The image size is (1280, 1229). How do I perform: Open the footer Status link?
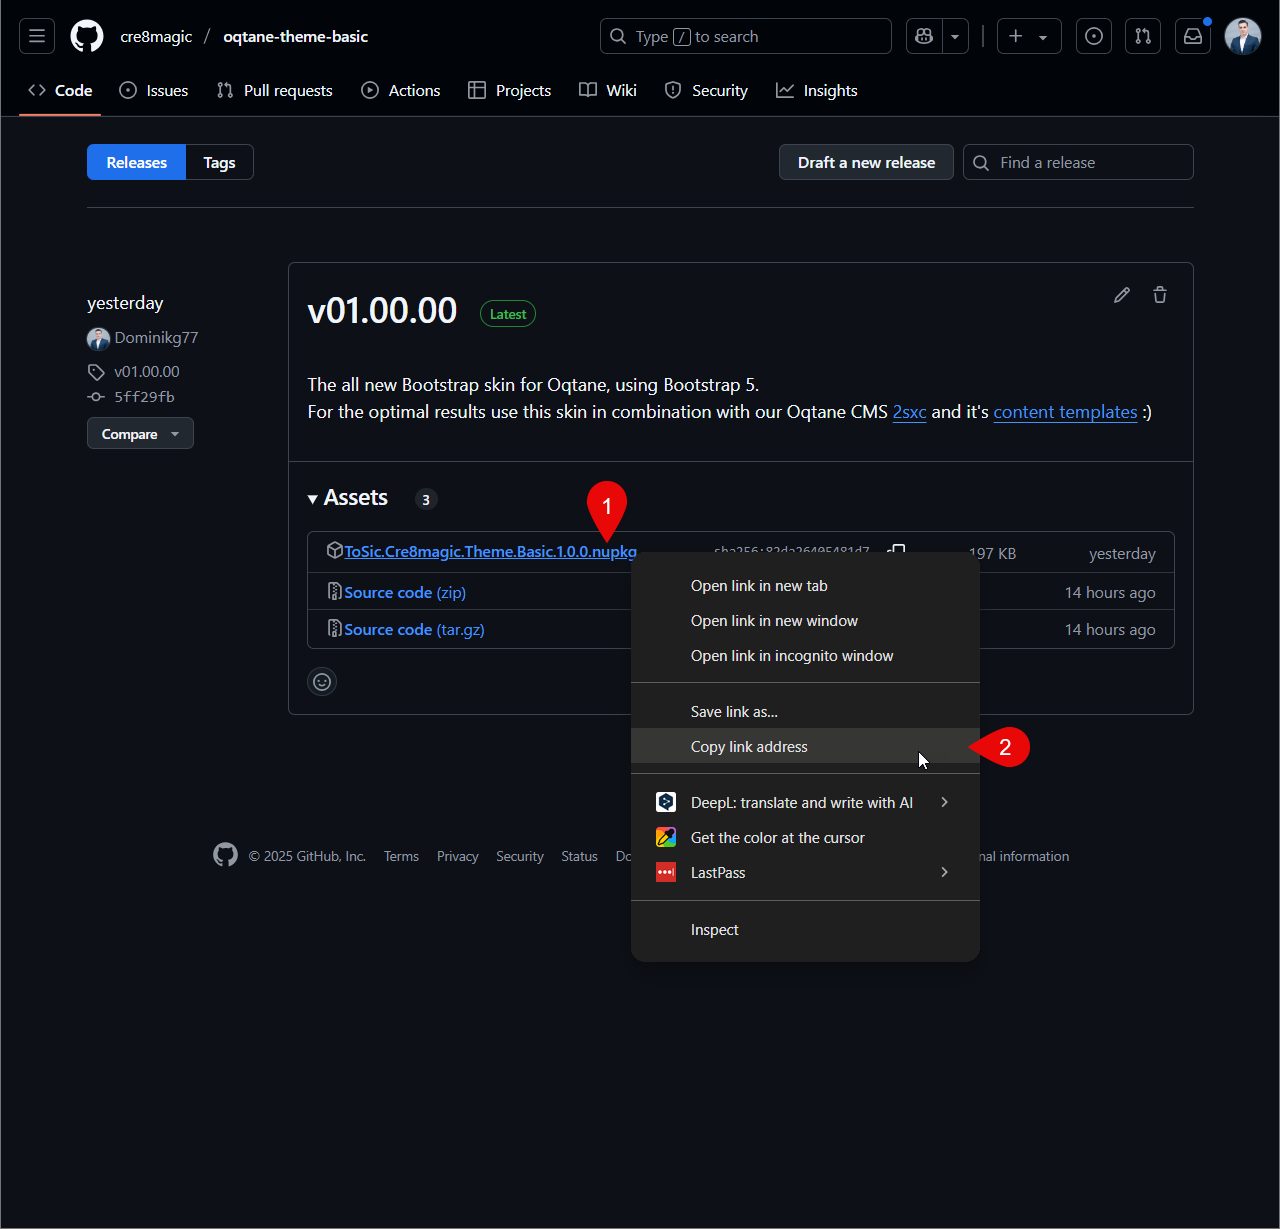579,857
